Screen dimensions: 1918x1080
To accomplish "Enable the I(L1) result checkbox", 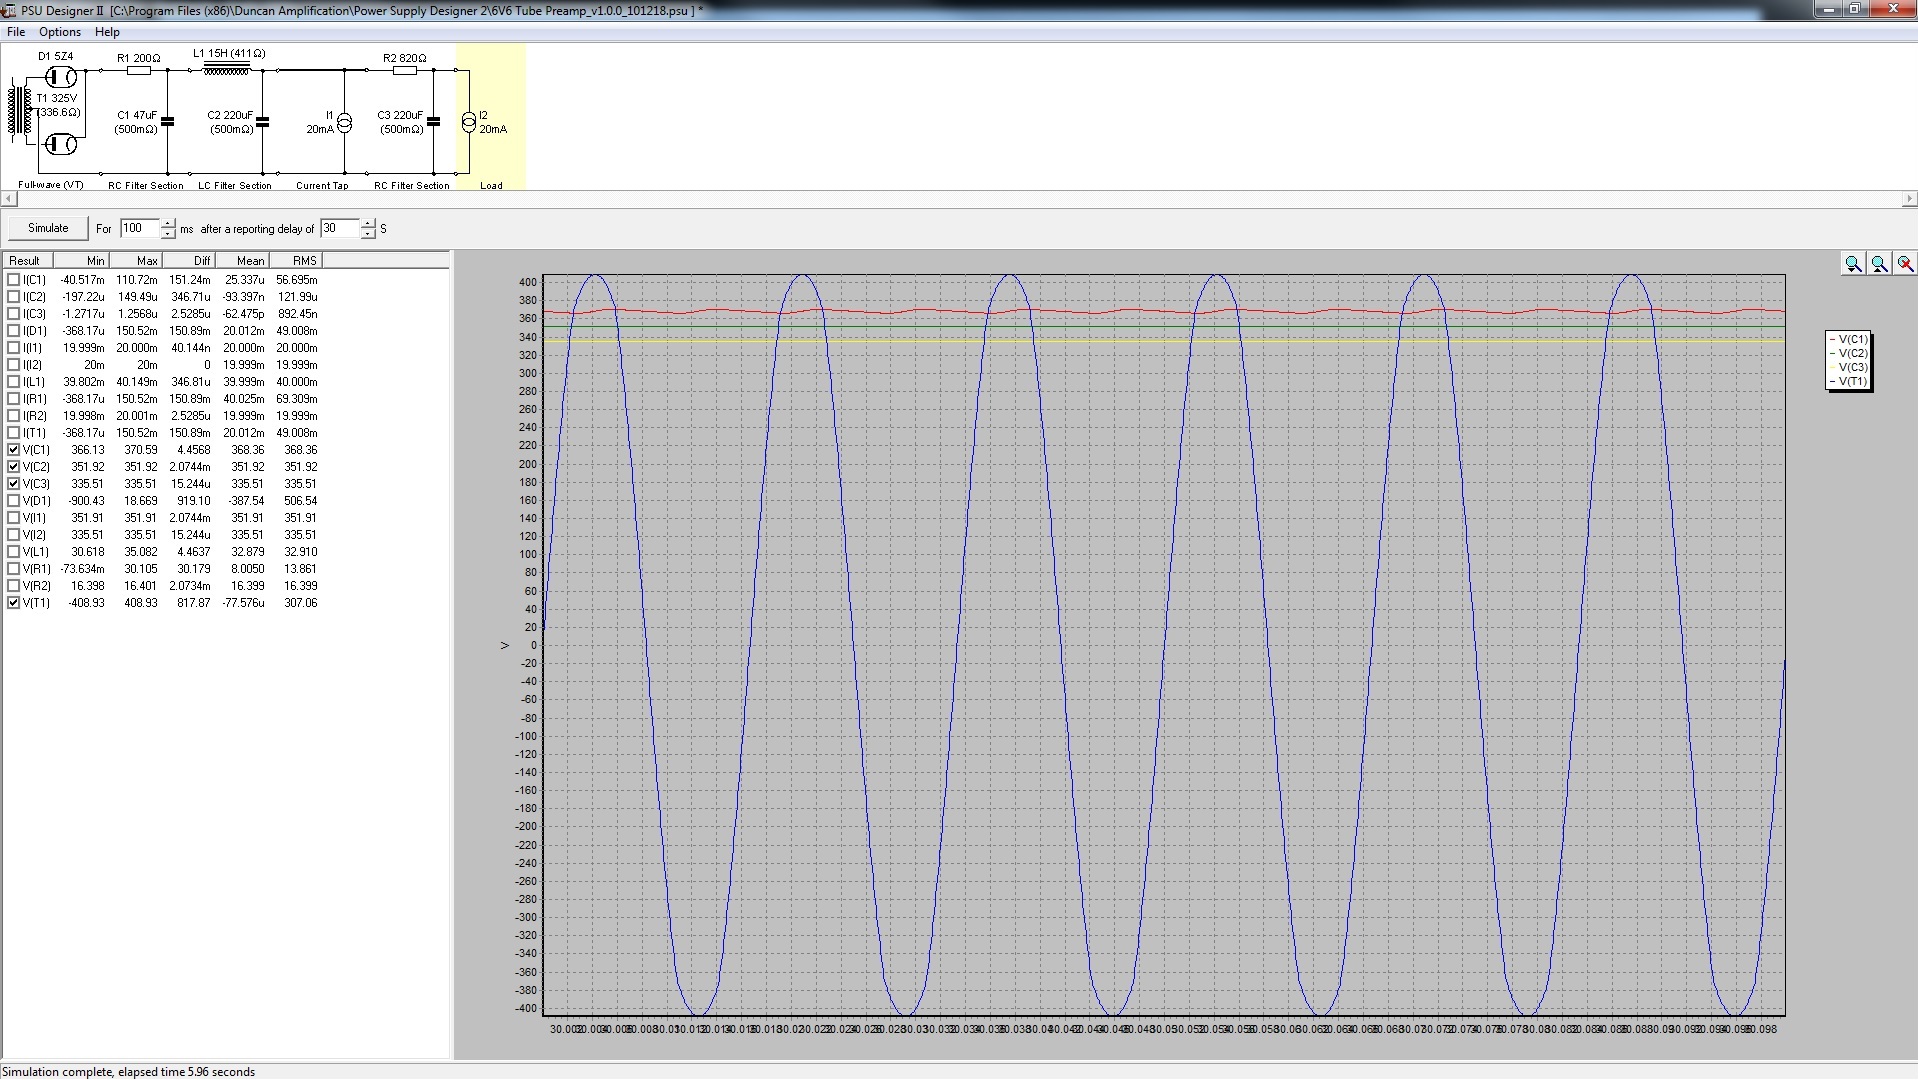I will 14,382.
